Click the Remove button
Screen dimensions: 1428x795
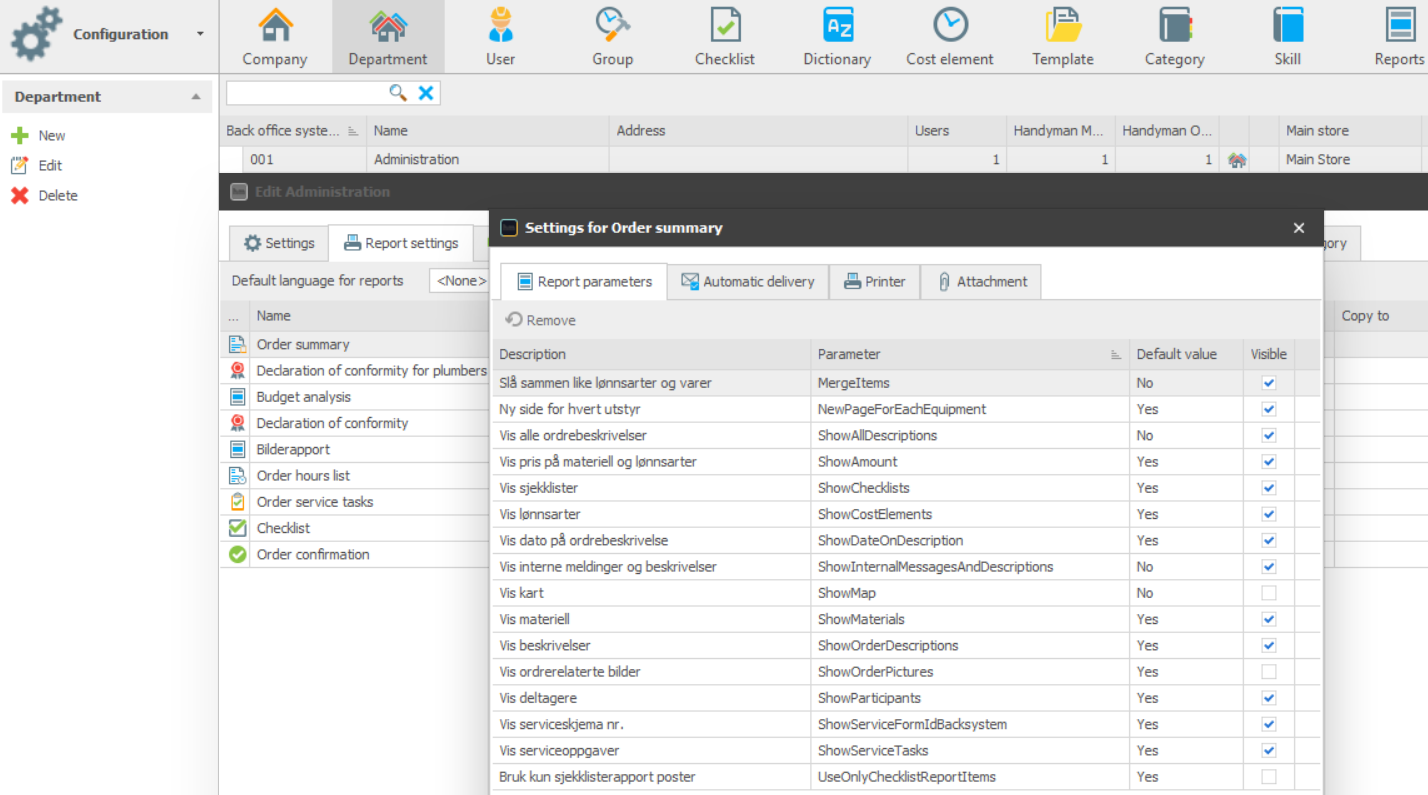540,320
